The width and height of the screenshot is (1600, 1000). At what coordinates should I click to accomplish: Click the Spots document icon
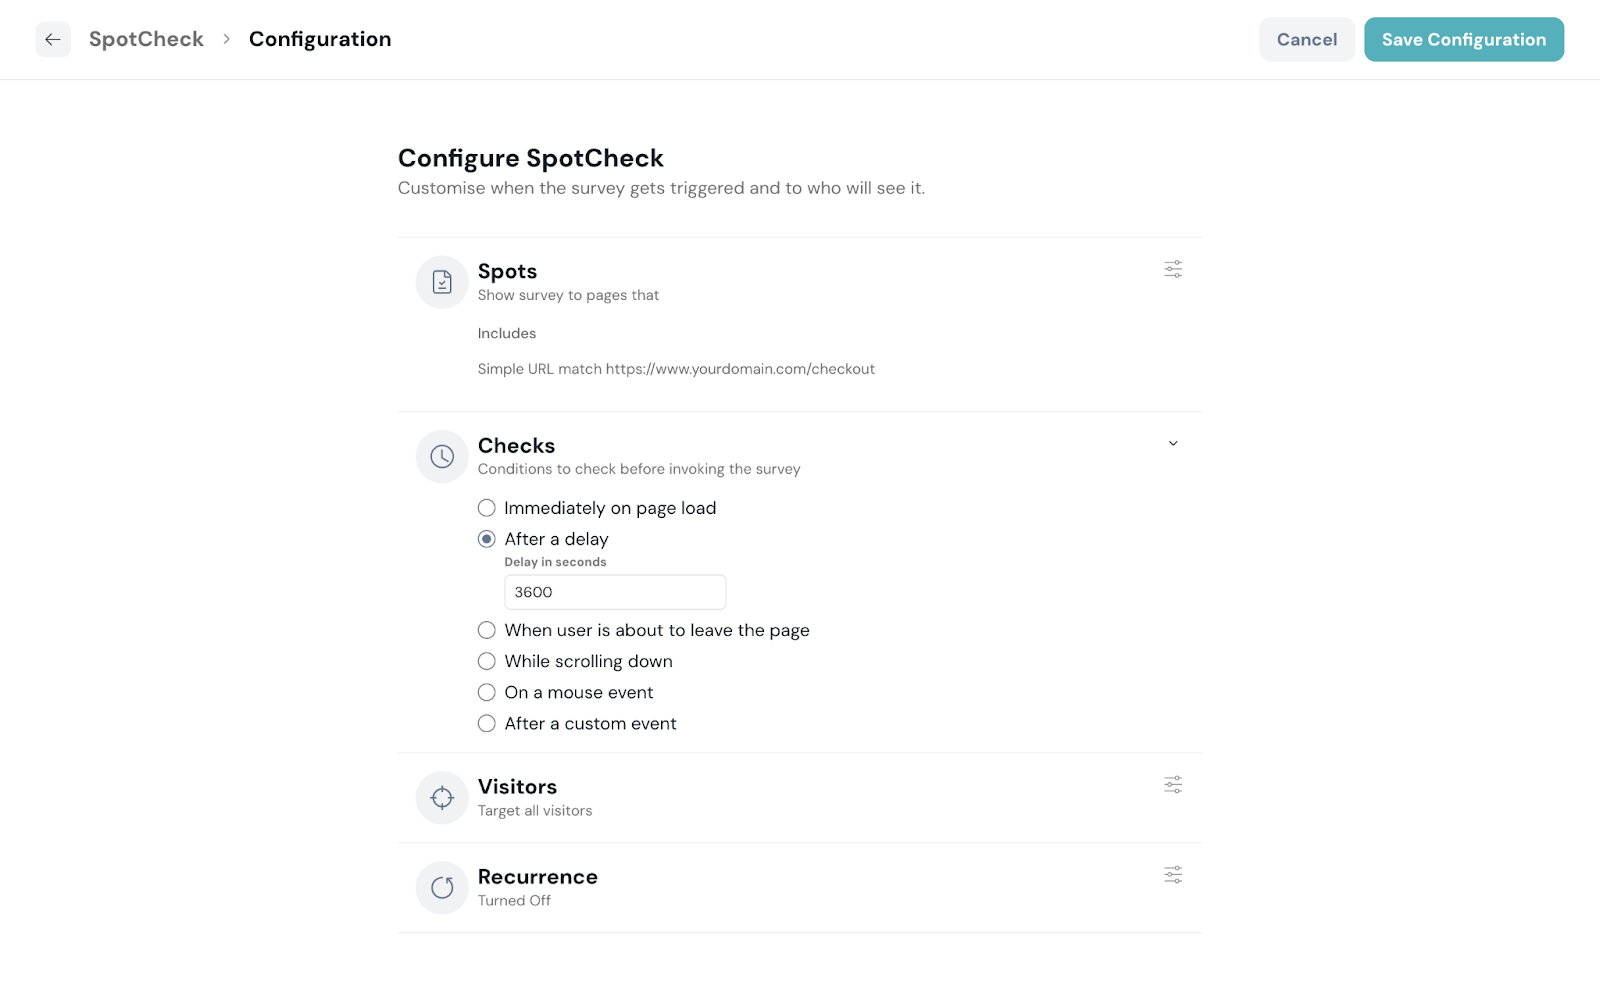tap(442, 282)
